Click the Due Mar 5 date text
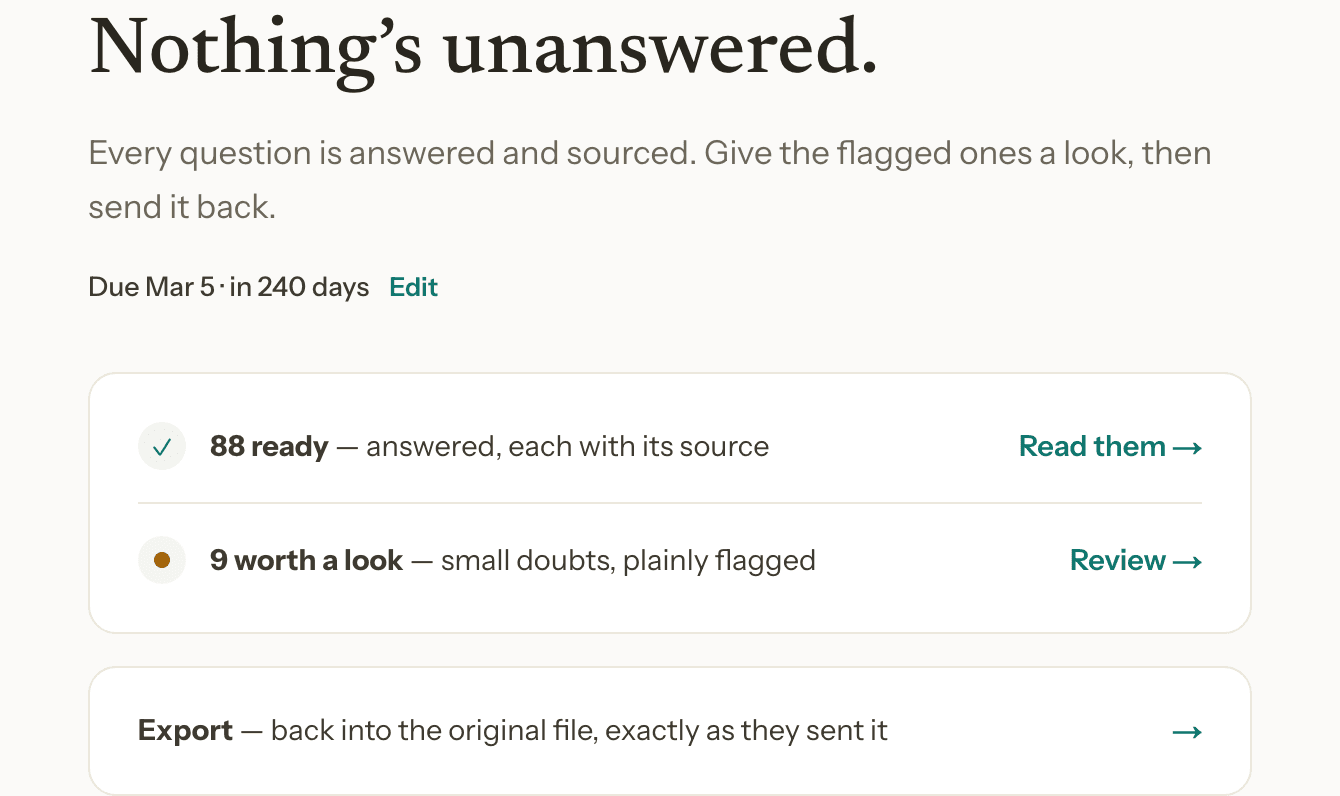Screen dimensions: 1340x796 pyautogui.click(x=152, y=287)
